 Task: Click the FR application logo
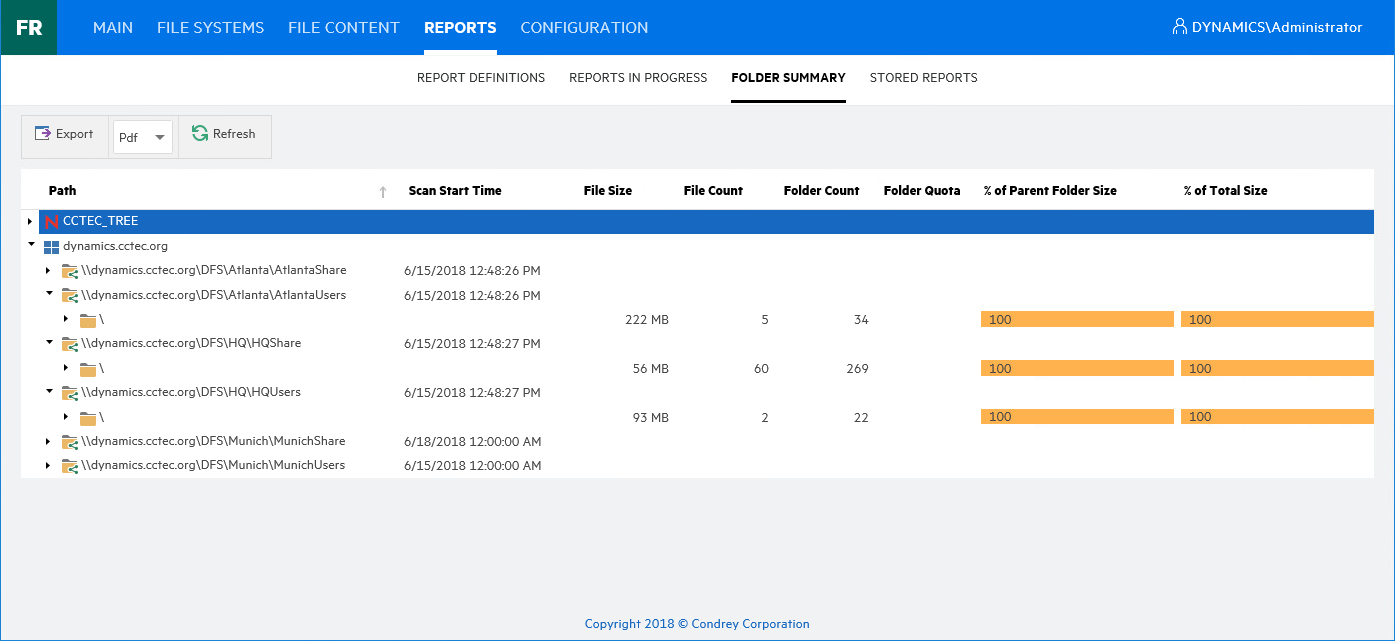point(29,28)
